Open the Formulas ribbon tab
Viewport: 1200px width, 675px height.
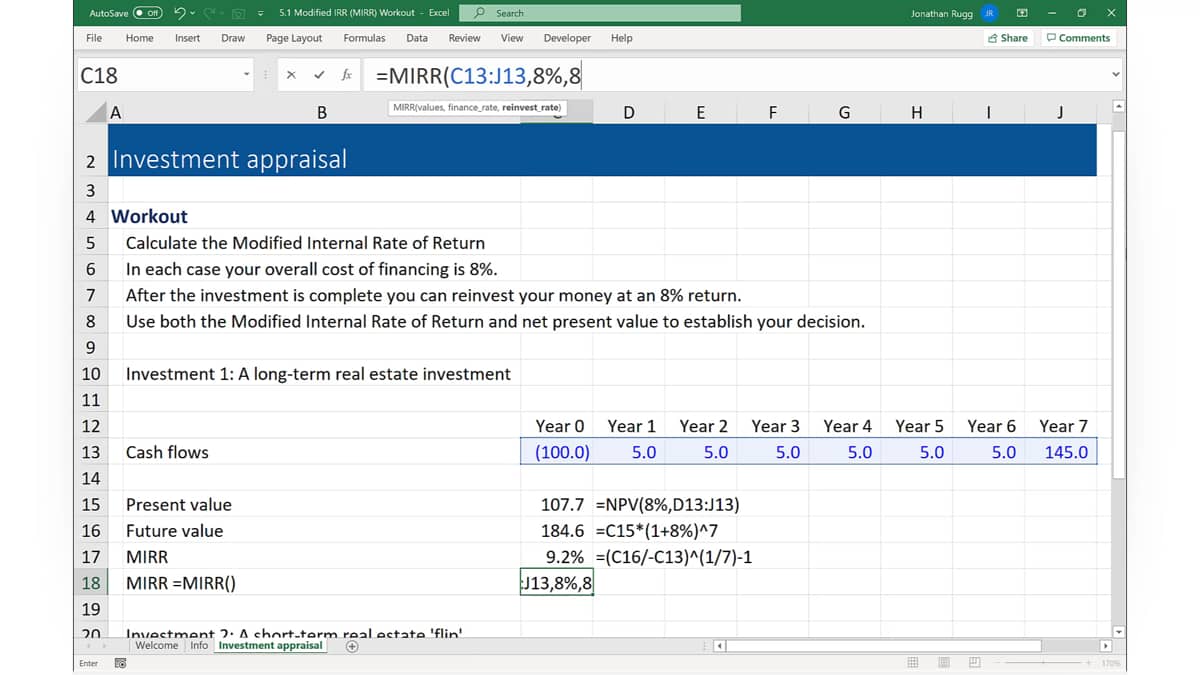(x=364, y=38)
